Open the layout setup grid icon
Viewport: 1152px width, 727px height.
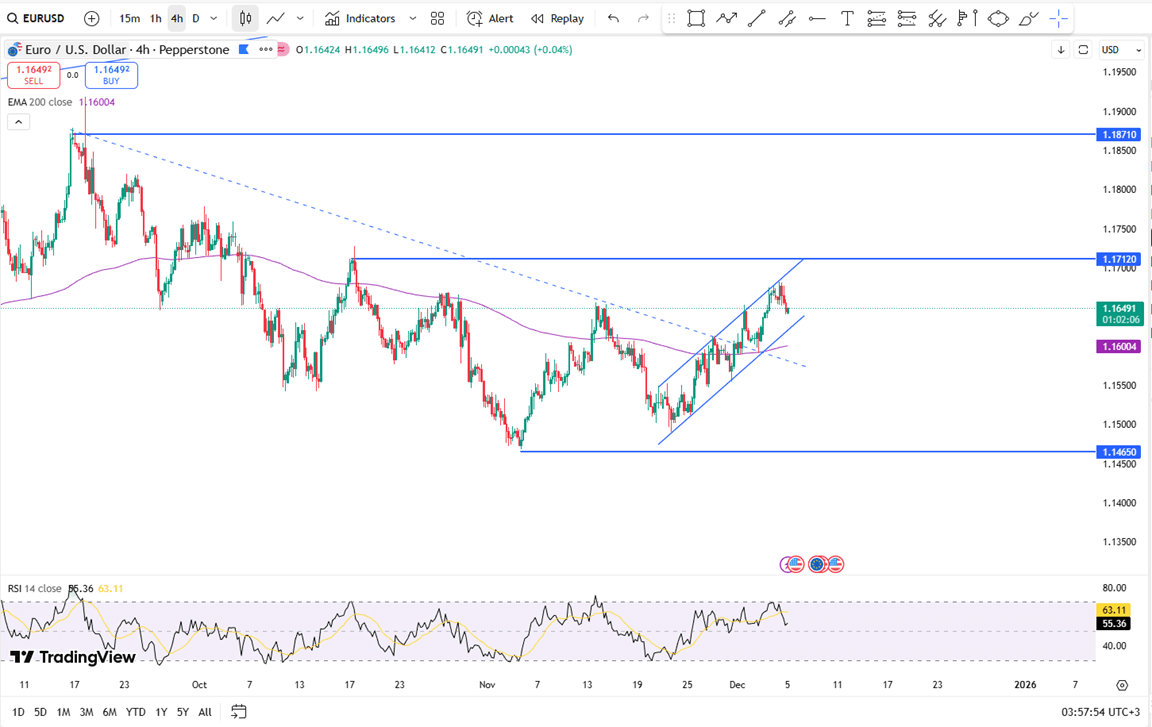coord(437,18)
